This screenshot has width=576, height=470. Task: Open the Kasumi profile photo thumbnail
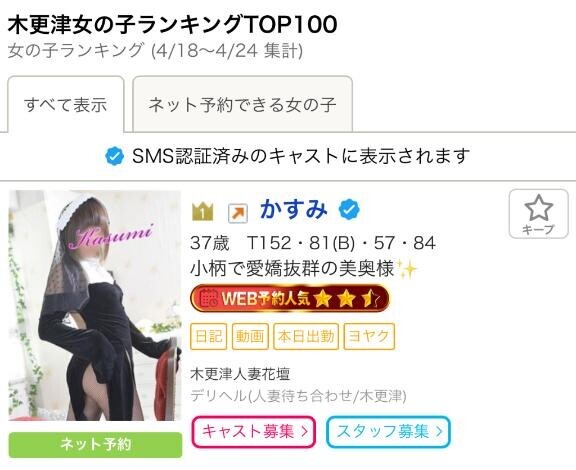[x=95, y=305]
